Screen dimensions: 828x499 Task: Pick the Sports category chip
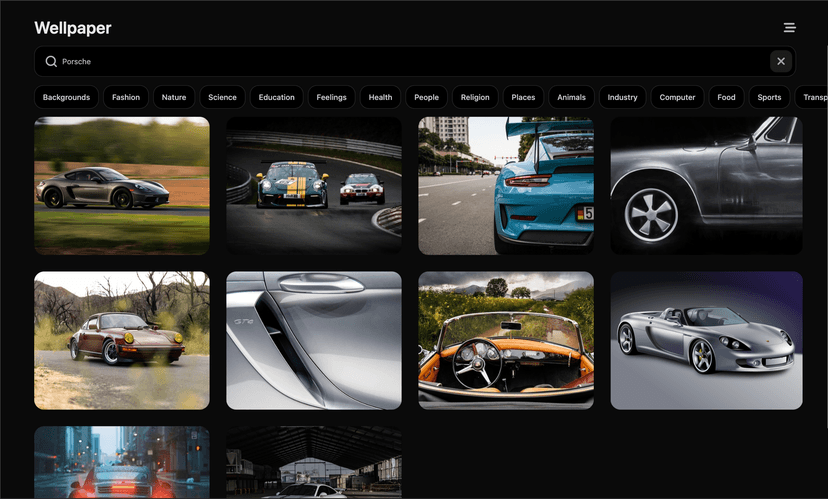pos(769,97)
